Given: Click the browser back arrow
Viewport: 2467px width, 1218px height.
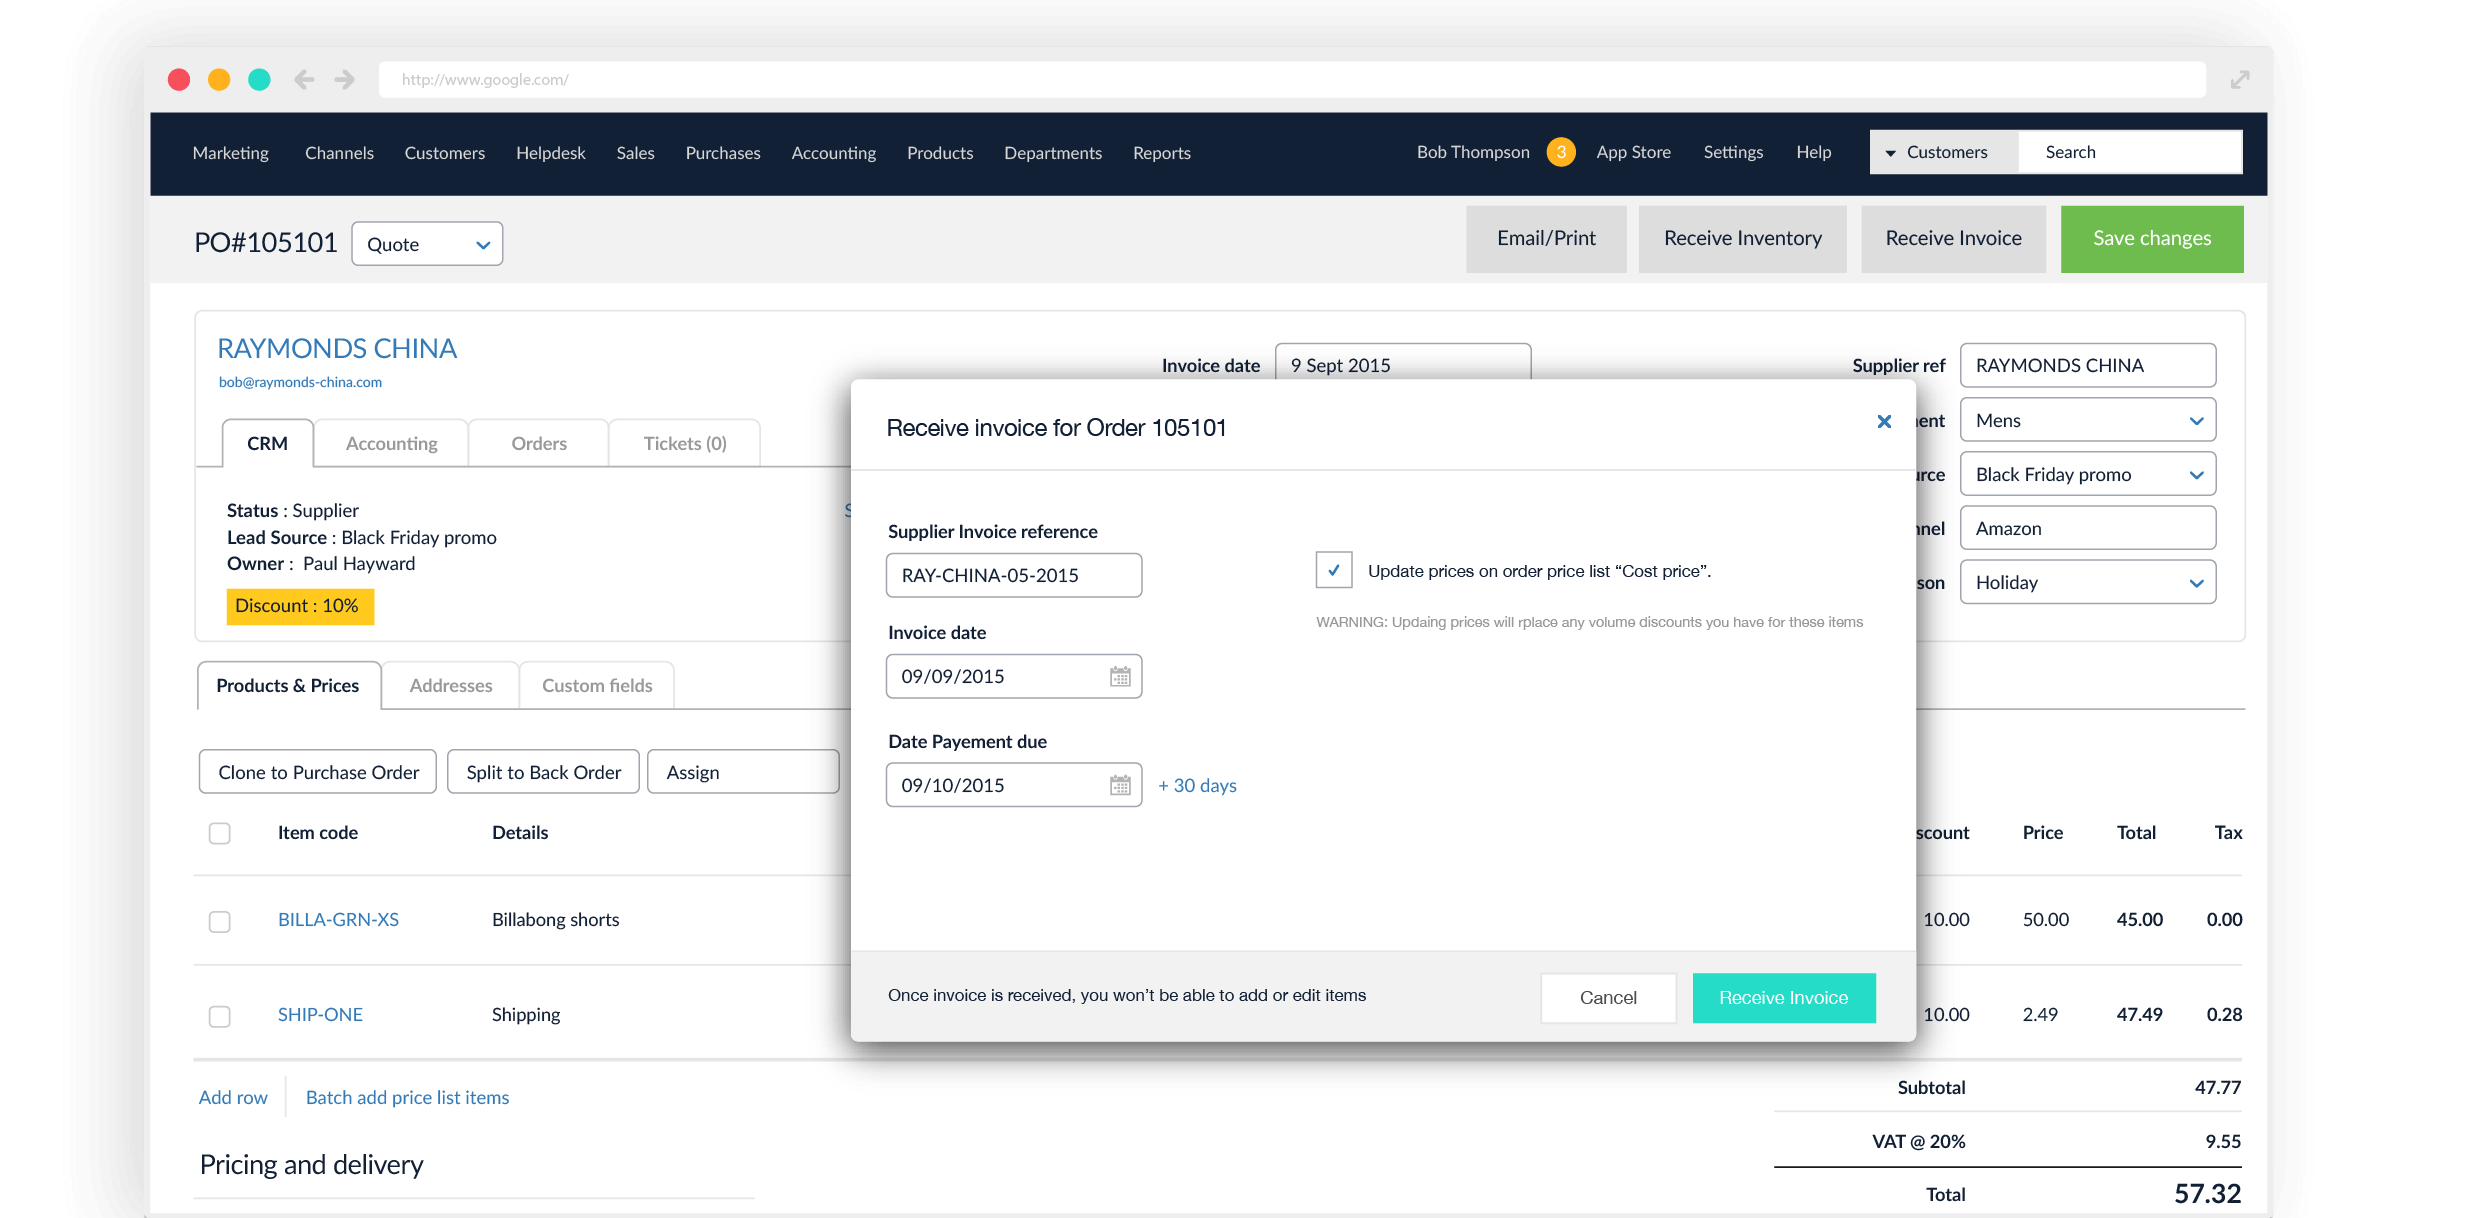Looking at the screenshot, I should tap(304, 79).
